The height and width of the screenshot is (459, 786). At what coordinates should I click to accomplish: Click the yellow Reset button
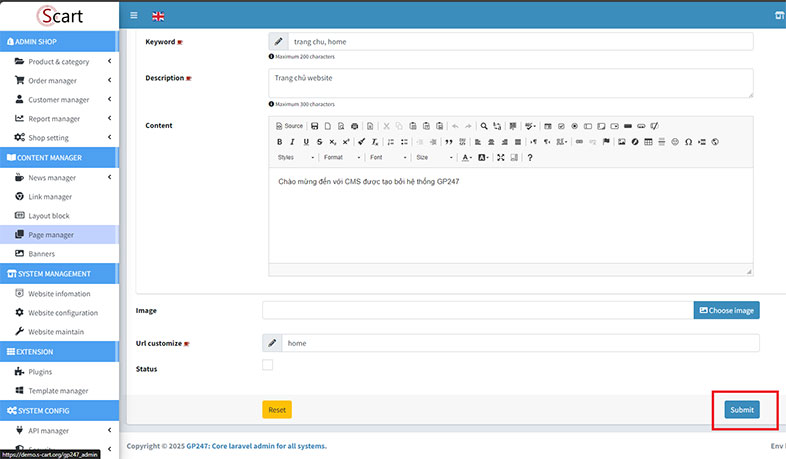pos(277,410)
